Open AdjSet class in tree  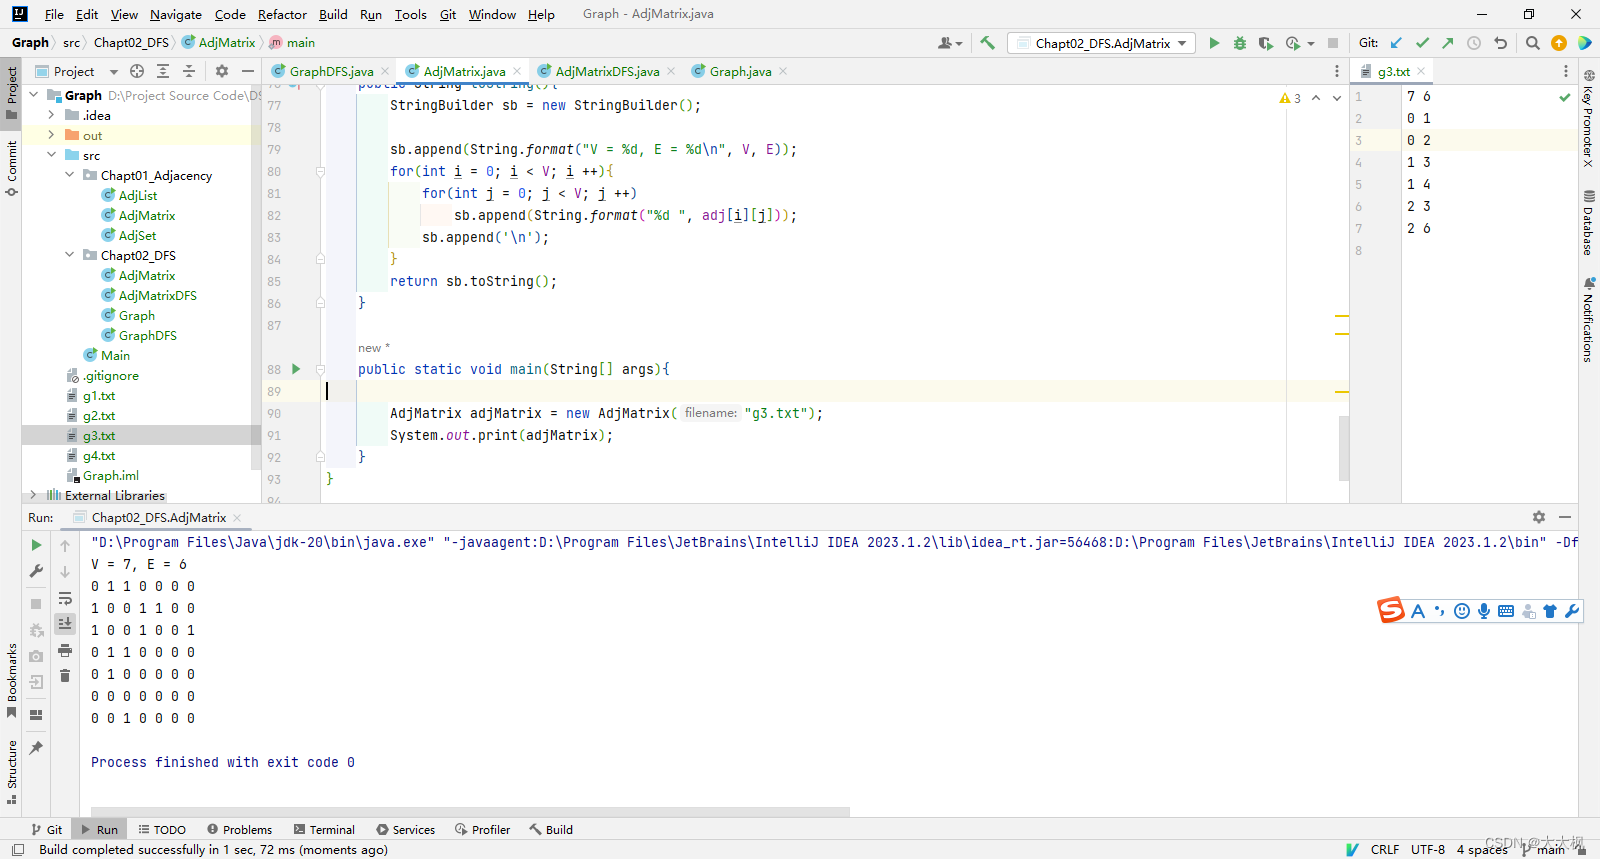click(137, 235)
